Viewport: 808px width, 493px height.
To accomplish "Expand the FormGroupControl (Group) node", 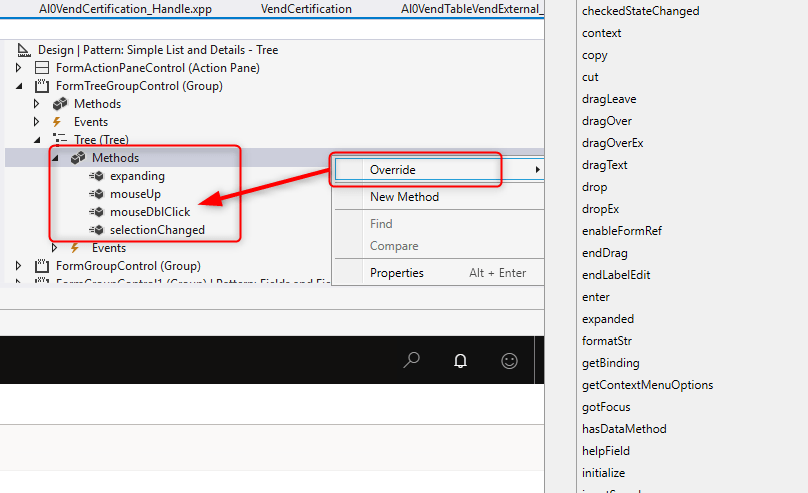I will (x=17, y=266).
